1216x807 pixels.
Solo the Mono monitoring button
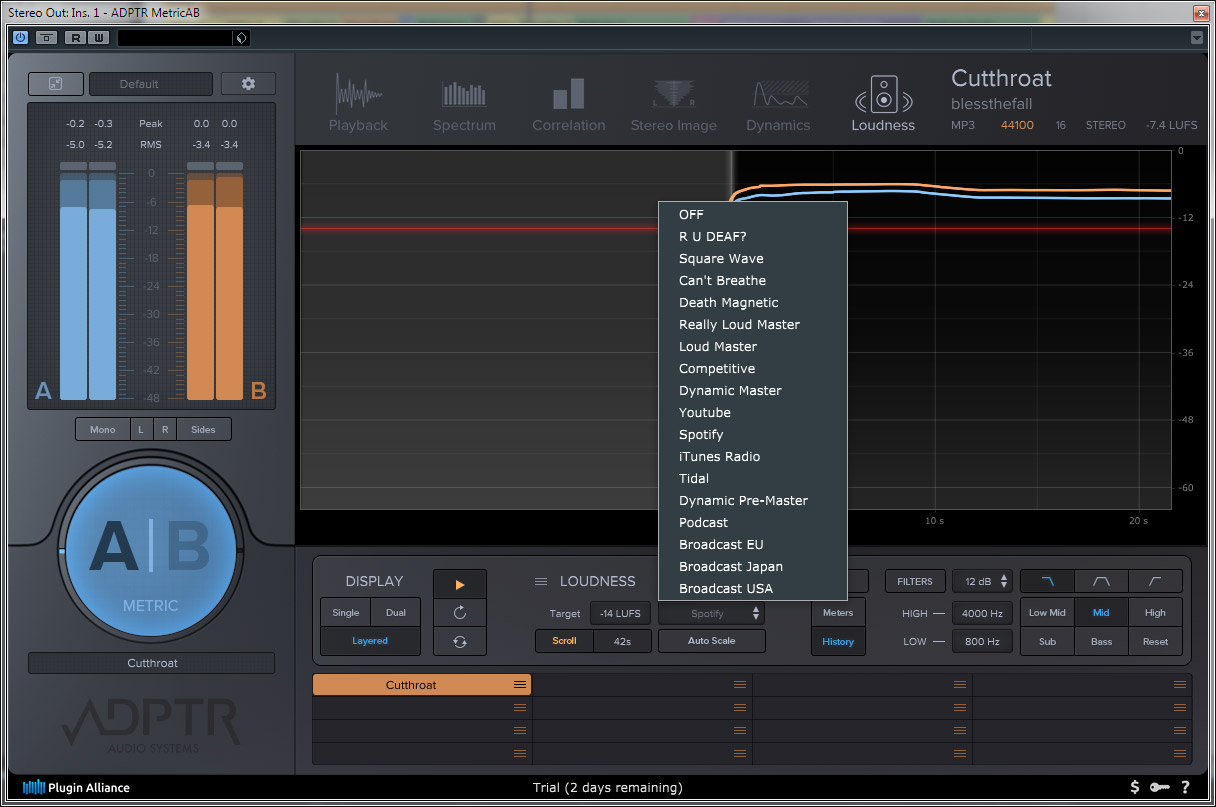point(102,429)
